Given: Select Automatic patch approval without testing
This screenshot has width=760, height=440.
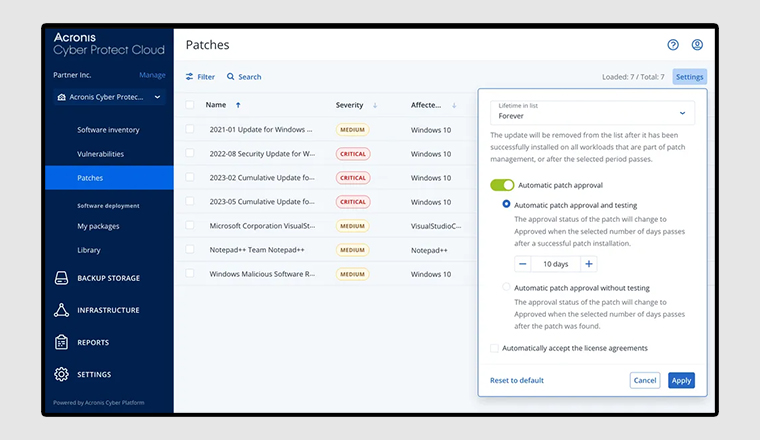Looking at the screenshot, I should [x=506, y=287].
